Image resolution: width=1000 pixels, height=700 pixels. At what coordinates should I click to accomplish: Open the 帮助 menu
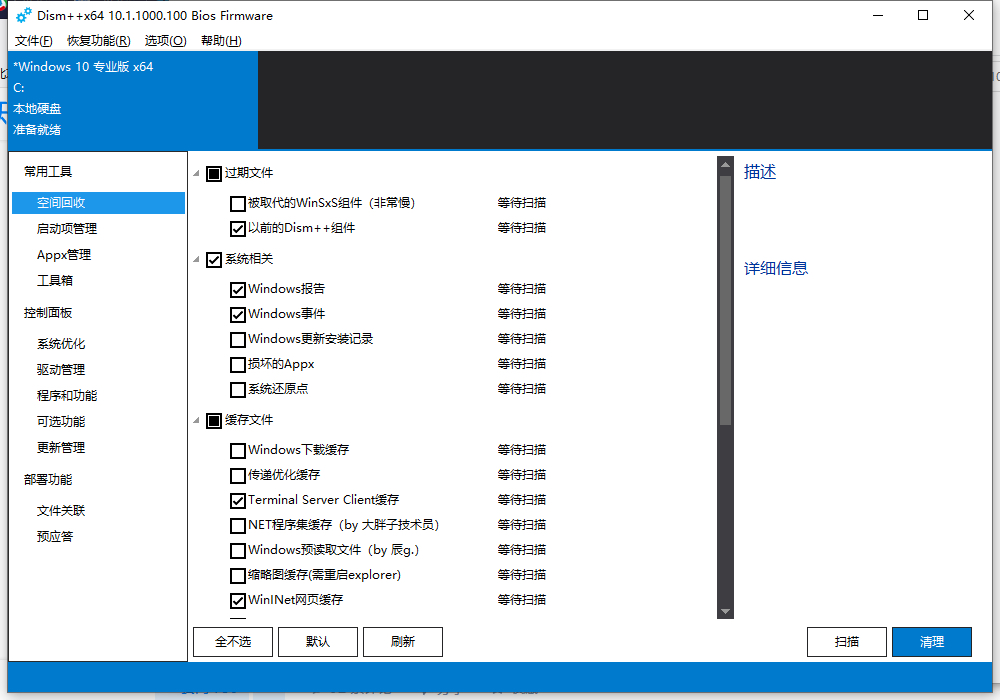[221, 41]
